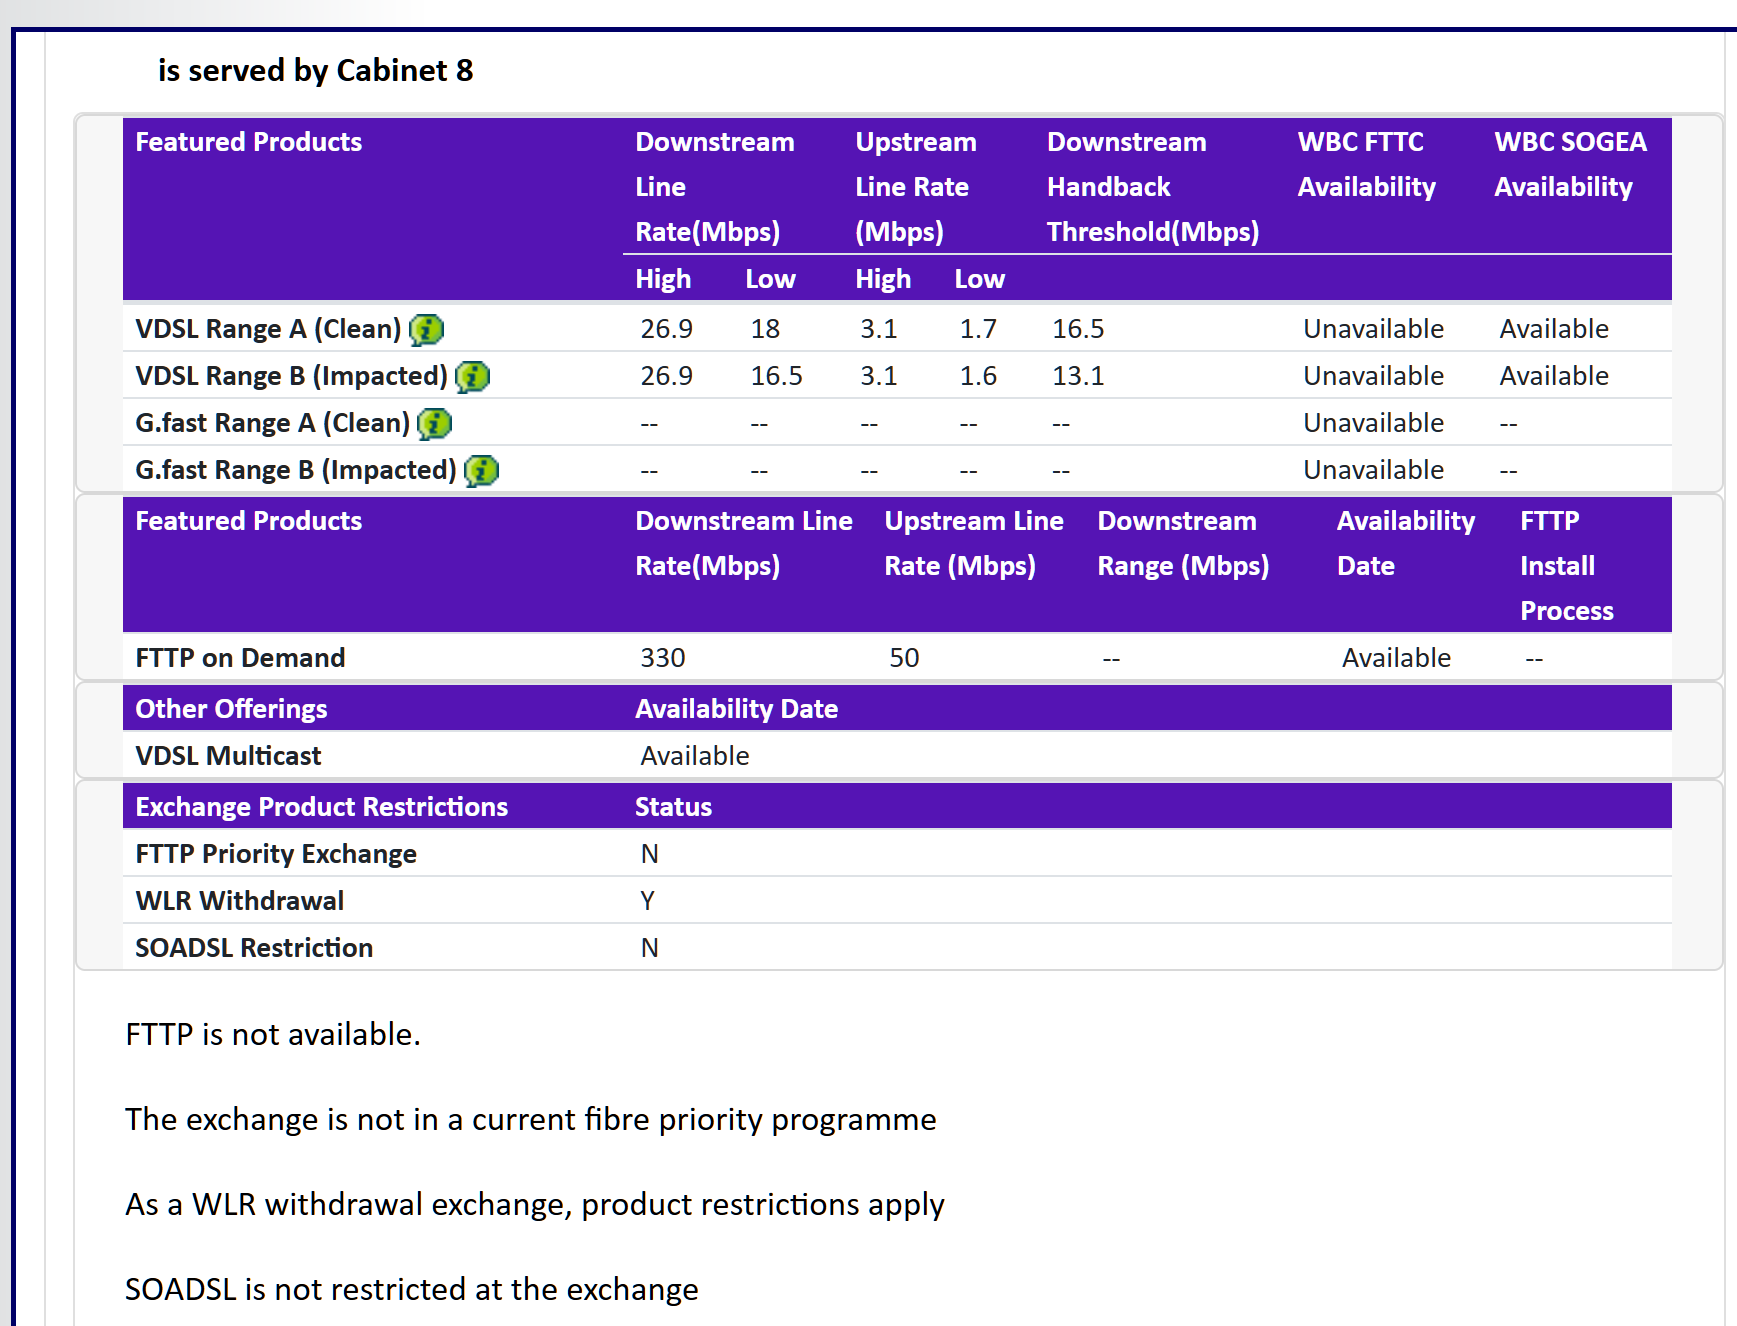
Task: Click the WLR Withdrawal row label
Action: click(x=239, y=901)
